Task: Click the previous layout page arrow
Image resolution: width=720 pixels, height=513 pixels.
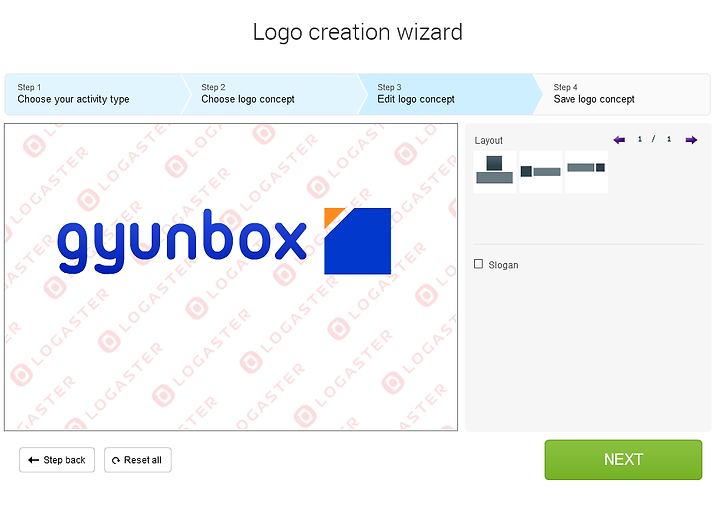Action: tap(619, 140)
